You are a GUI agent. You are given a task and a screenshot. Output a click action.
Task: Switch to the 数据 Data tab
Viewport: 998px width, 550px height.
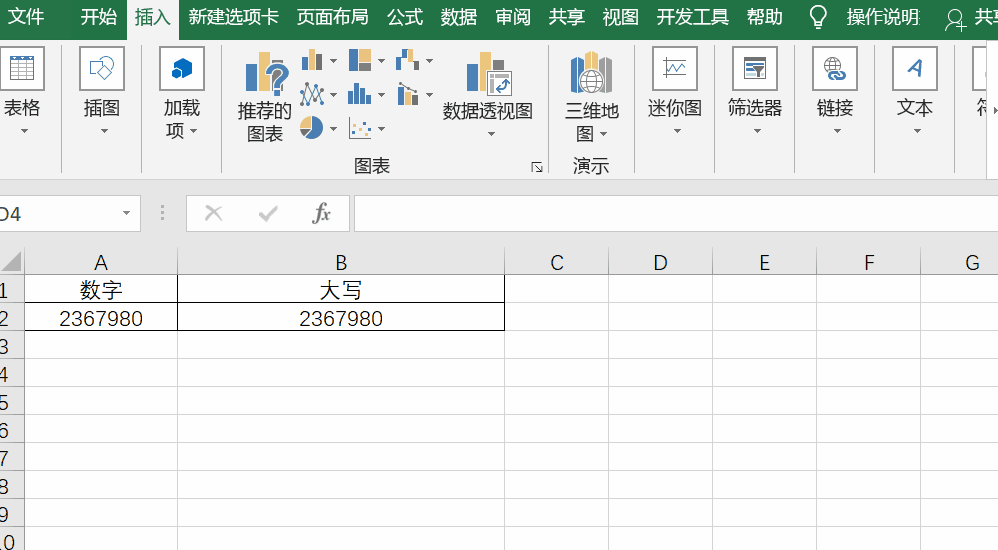[x=458, y=17]
